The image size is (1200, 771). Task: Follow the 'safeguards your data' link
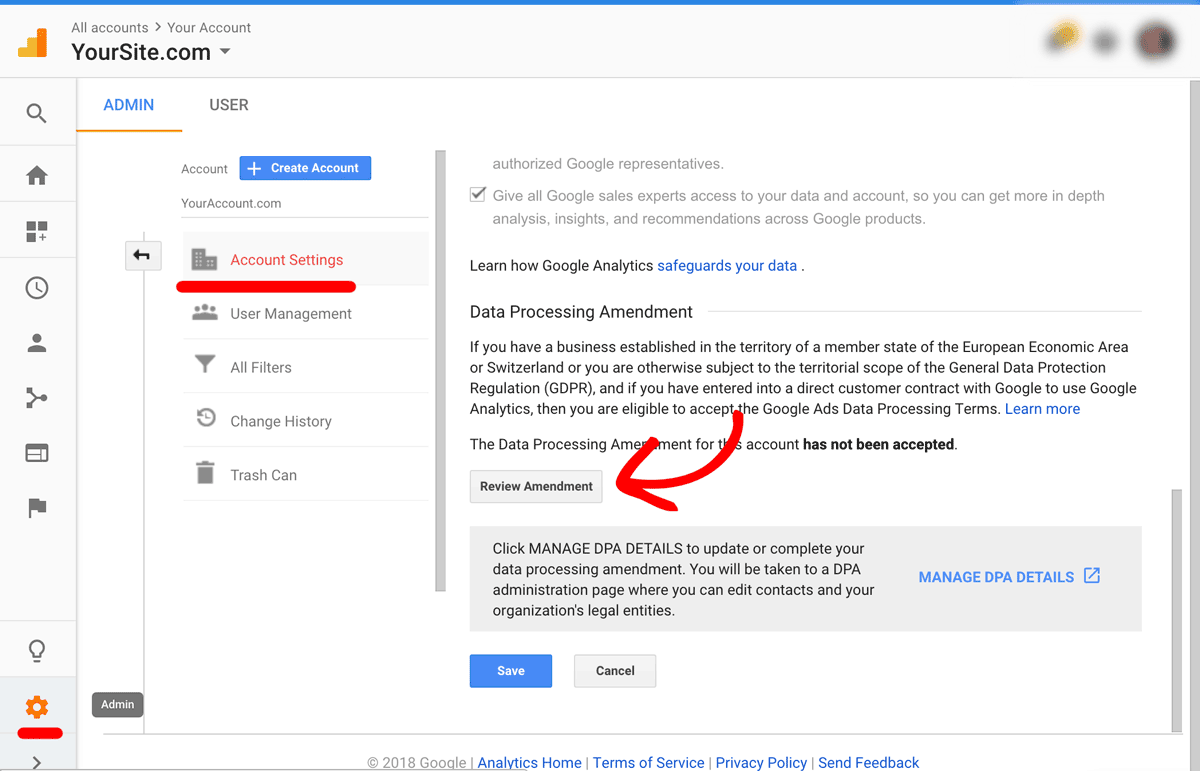[x=727, y=266]
